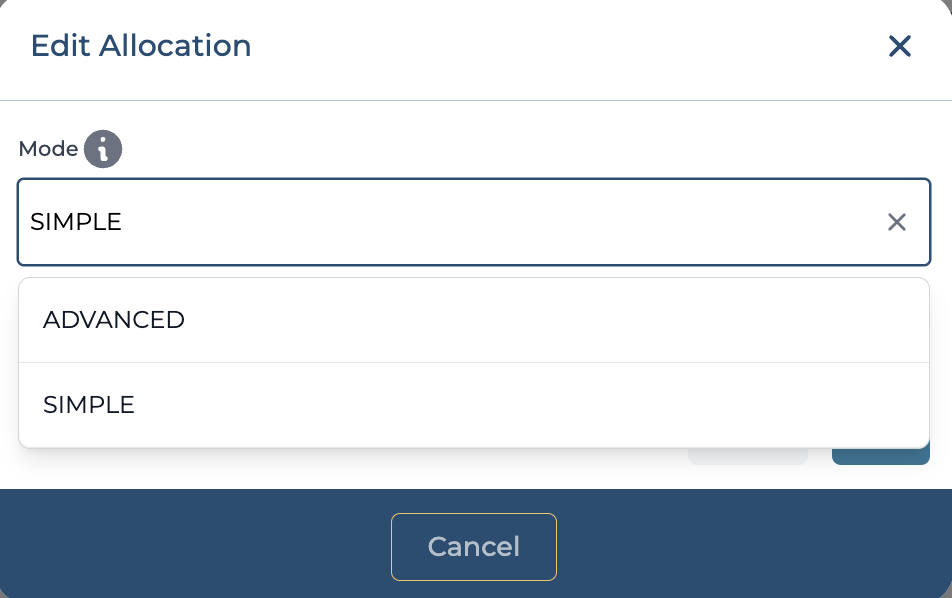Click the partially hidden gray button
This screenshot has width=952, height=598.
pyautogui.click(x=747, y=457)
